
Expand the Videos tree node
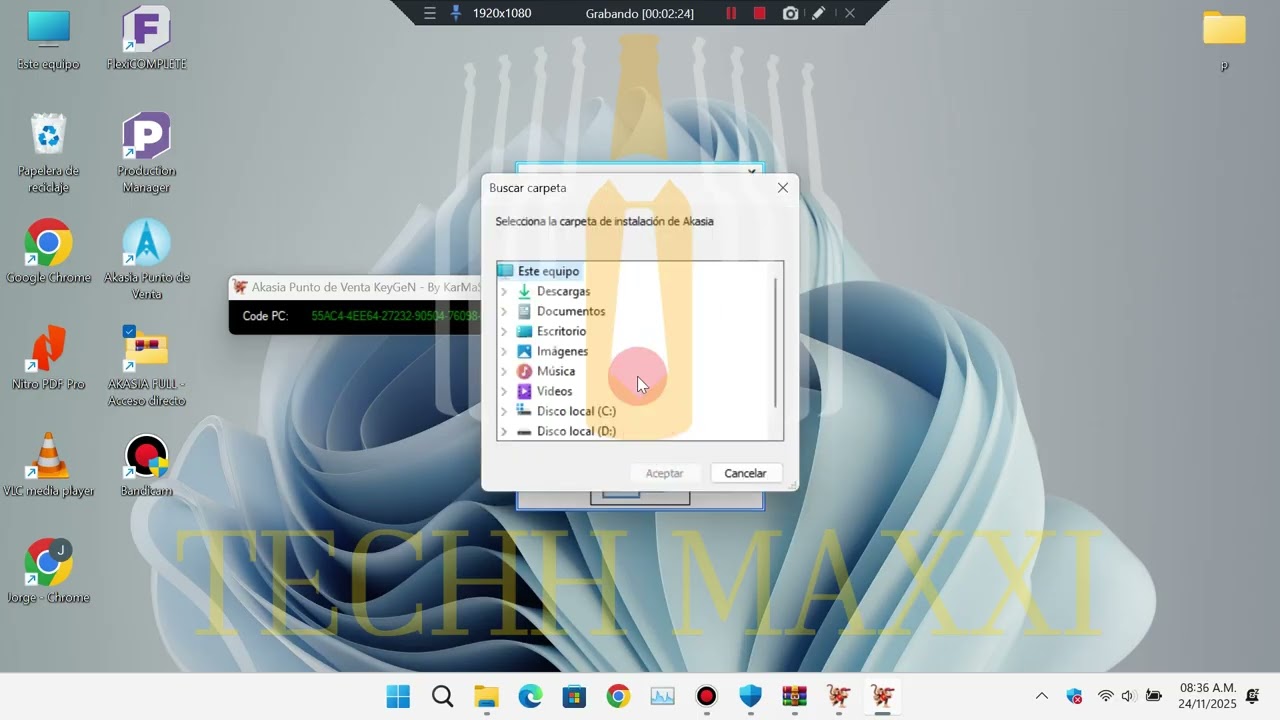coord(504,392)
